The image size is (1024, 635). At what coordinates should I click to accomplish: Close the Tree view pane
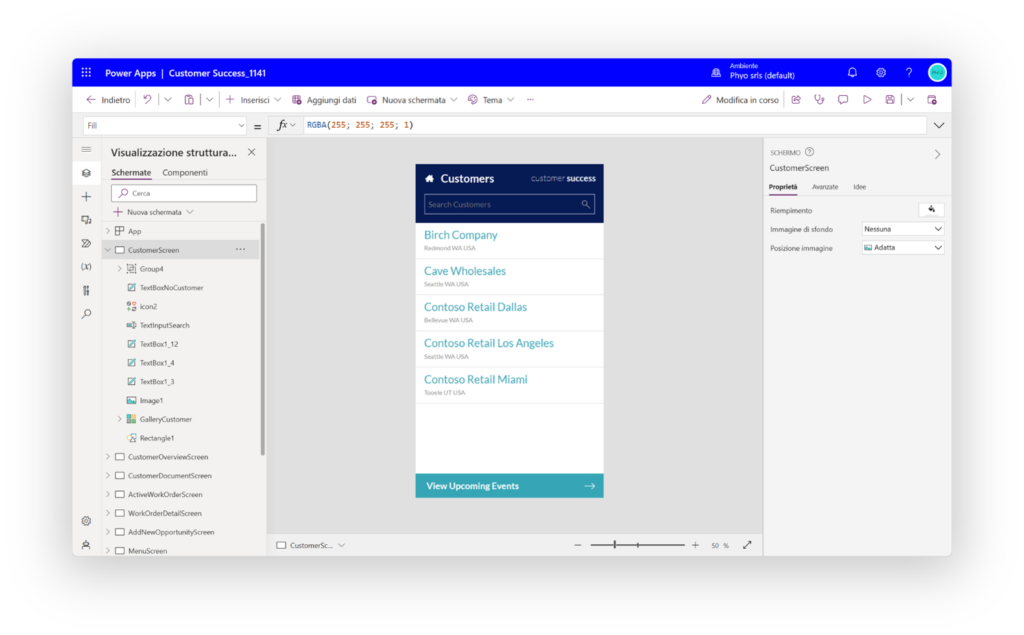(251, 152)
